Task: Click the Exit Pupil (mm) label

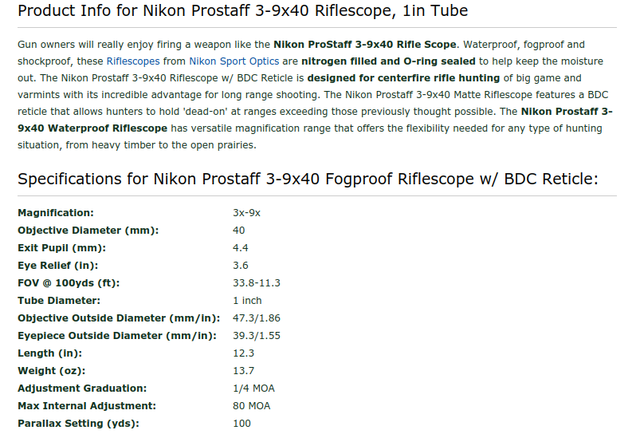Action: [x=62, y=248]
